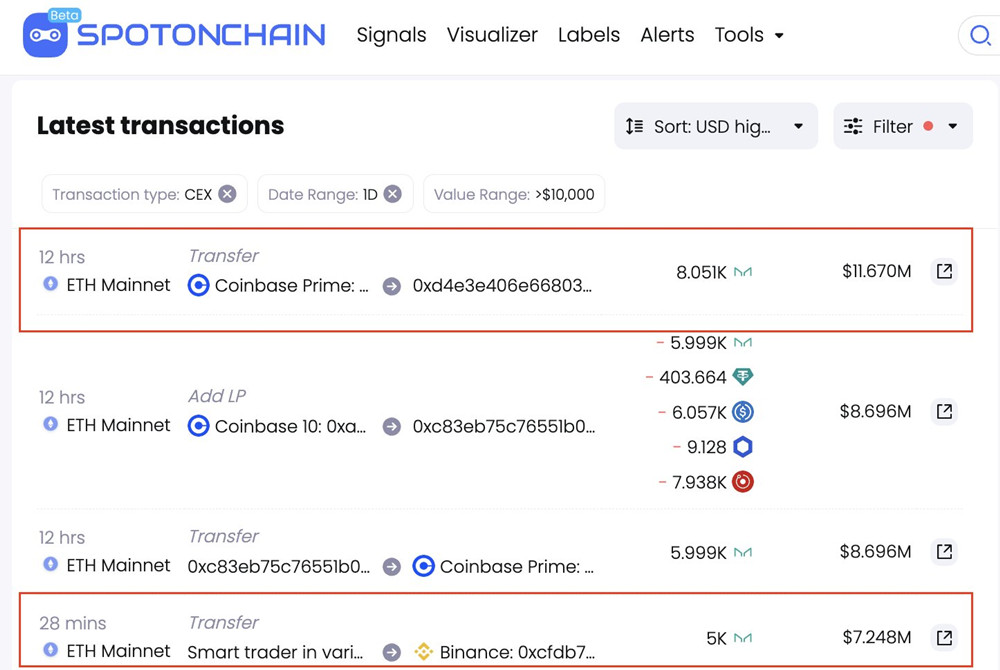Expand the Tools menu
The height and width of the screenshot is (670, 1000).
pos(749,35)
